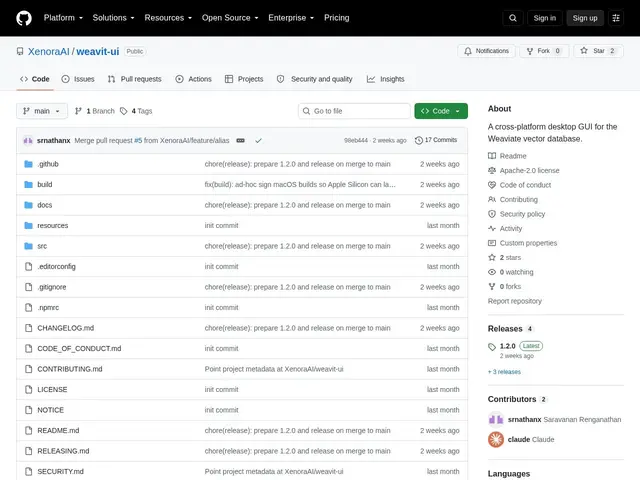Click the srnathanx contributor avatar in Contributors
Viewport: 640px width, 480px height.
pyautogui.click(x=496, y=419)
